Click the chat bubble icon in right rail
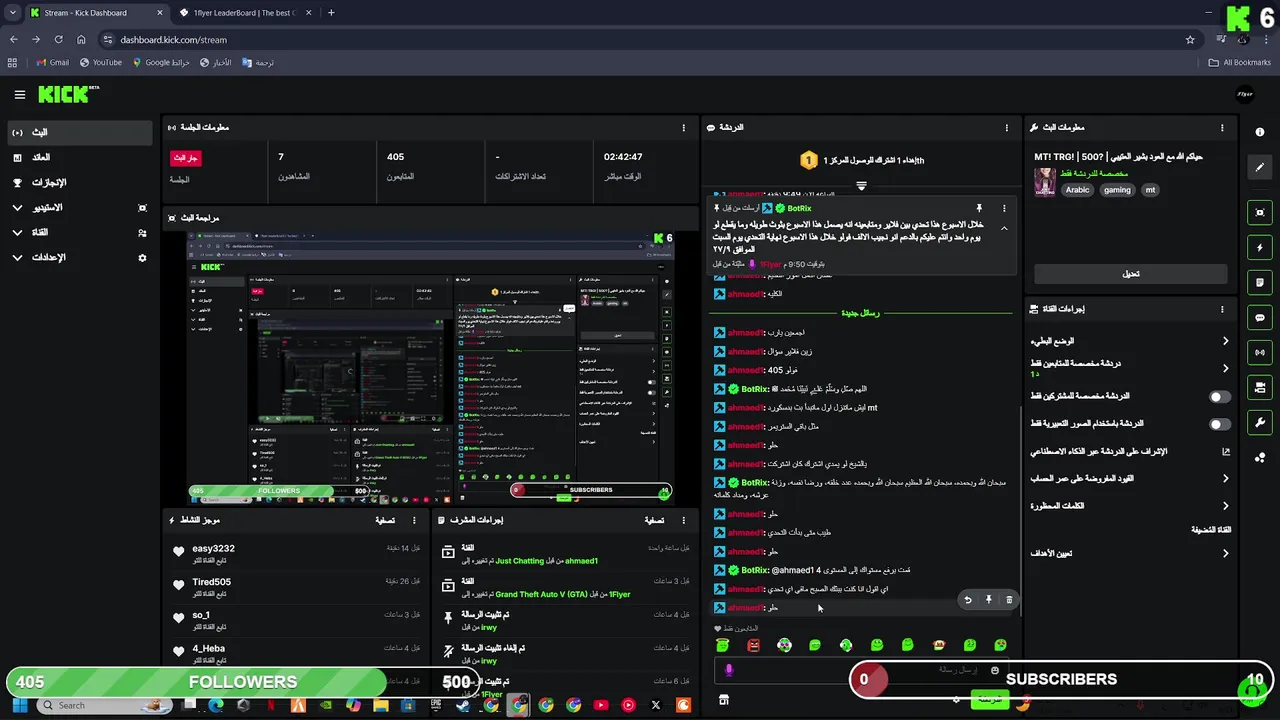 (1260, 317)
